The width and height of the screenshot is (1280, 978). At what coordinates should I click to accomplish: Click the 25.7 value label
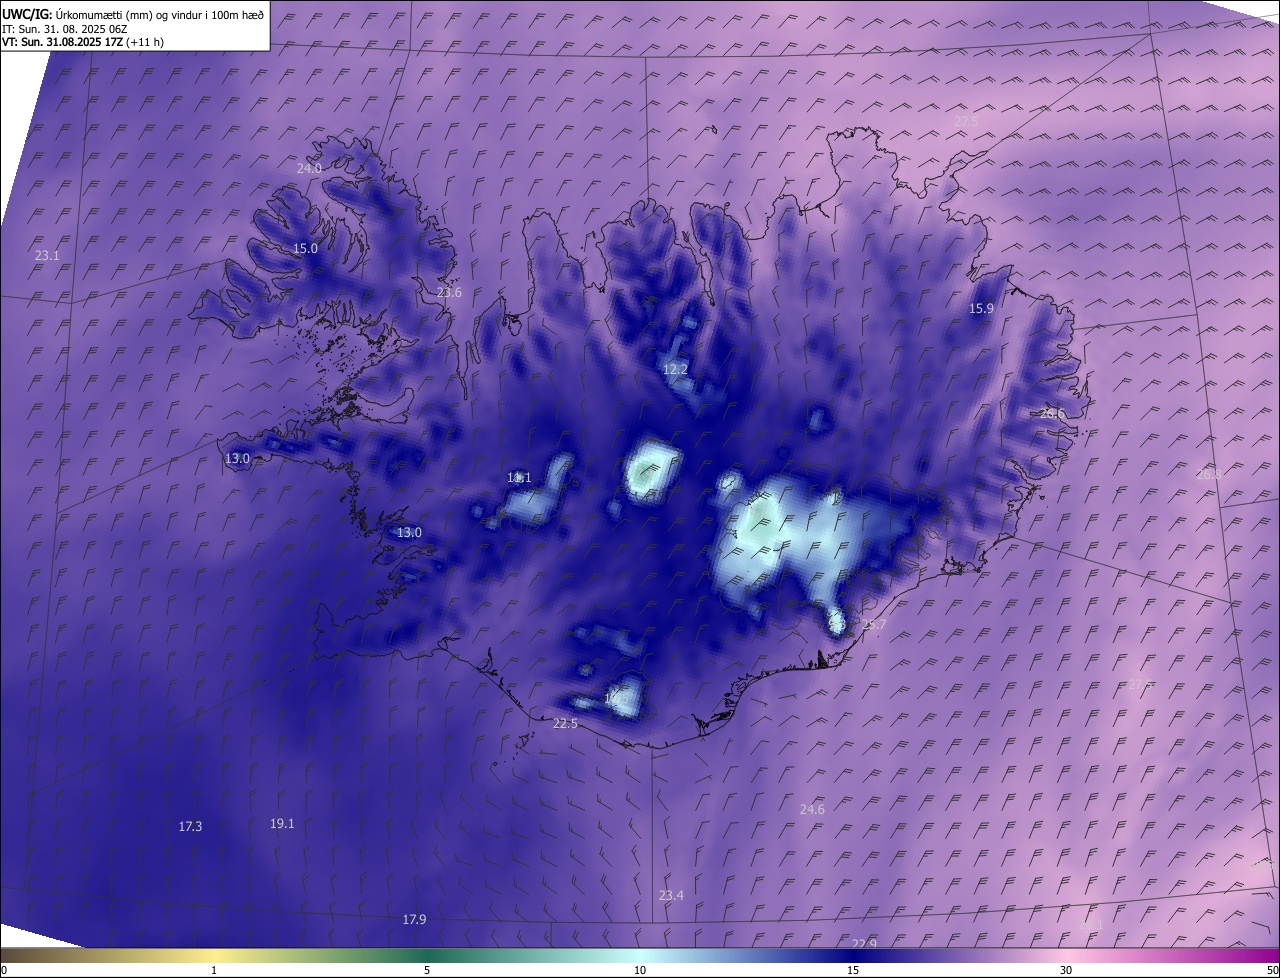point(873,625)
